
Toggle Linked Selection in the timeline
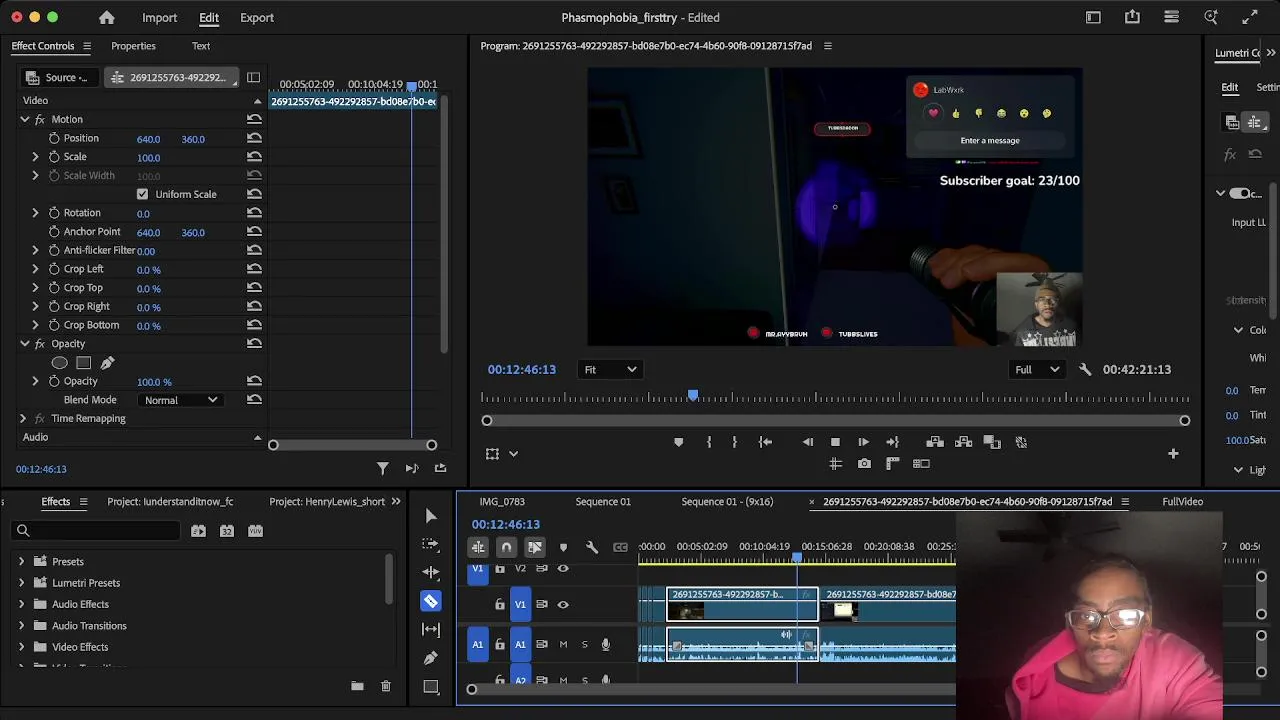(535, 547)
